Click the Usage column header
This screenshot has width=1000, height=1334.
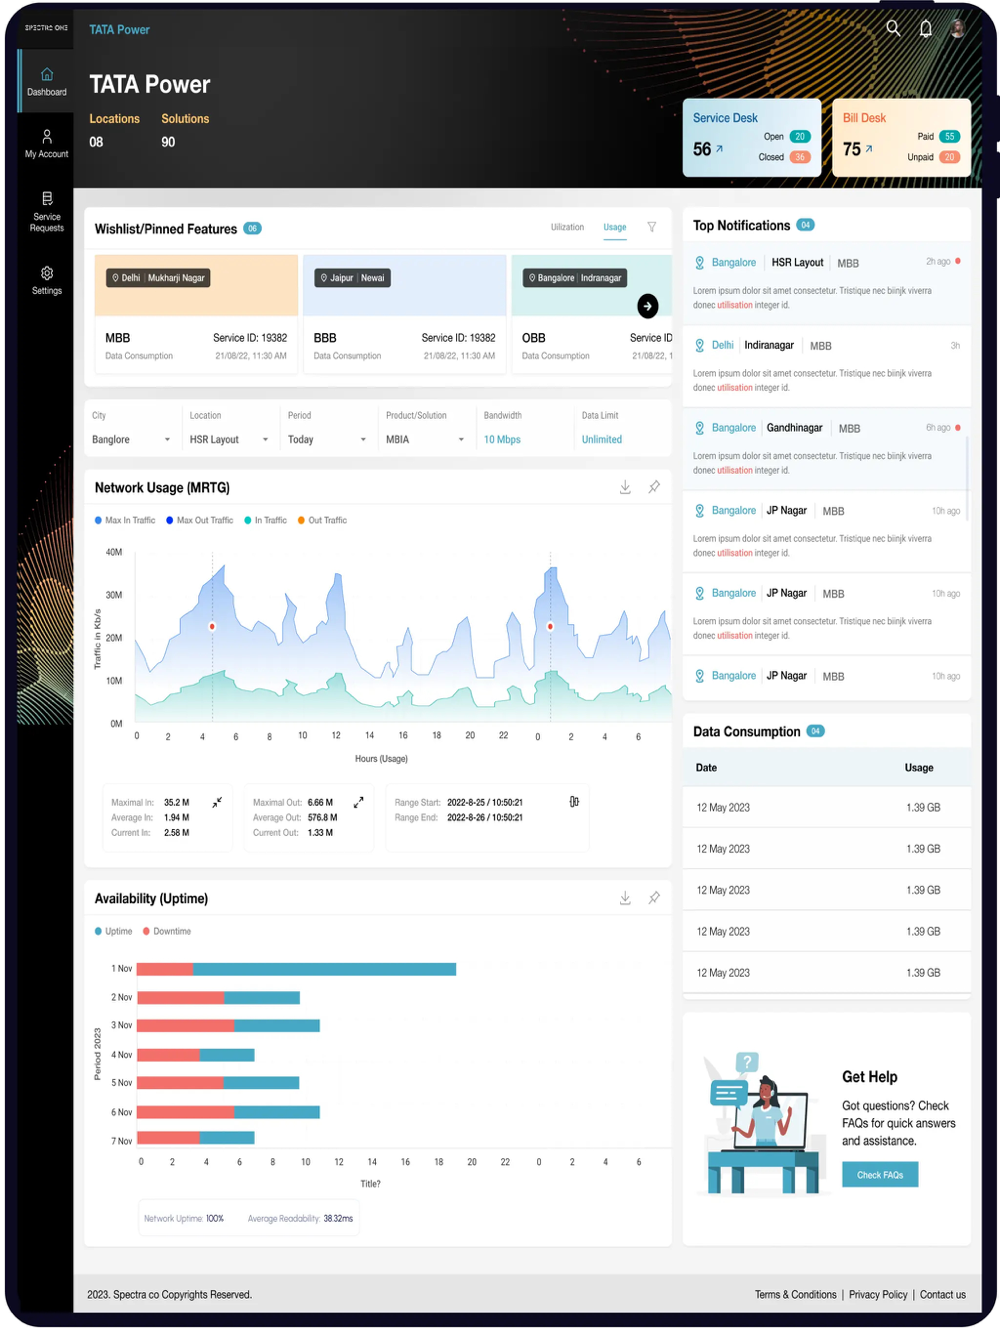(x=919, y=768)
